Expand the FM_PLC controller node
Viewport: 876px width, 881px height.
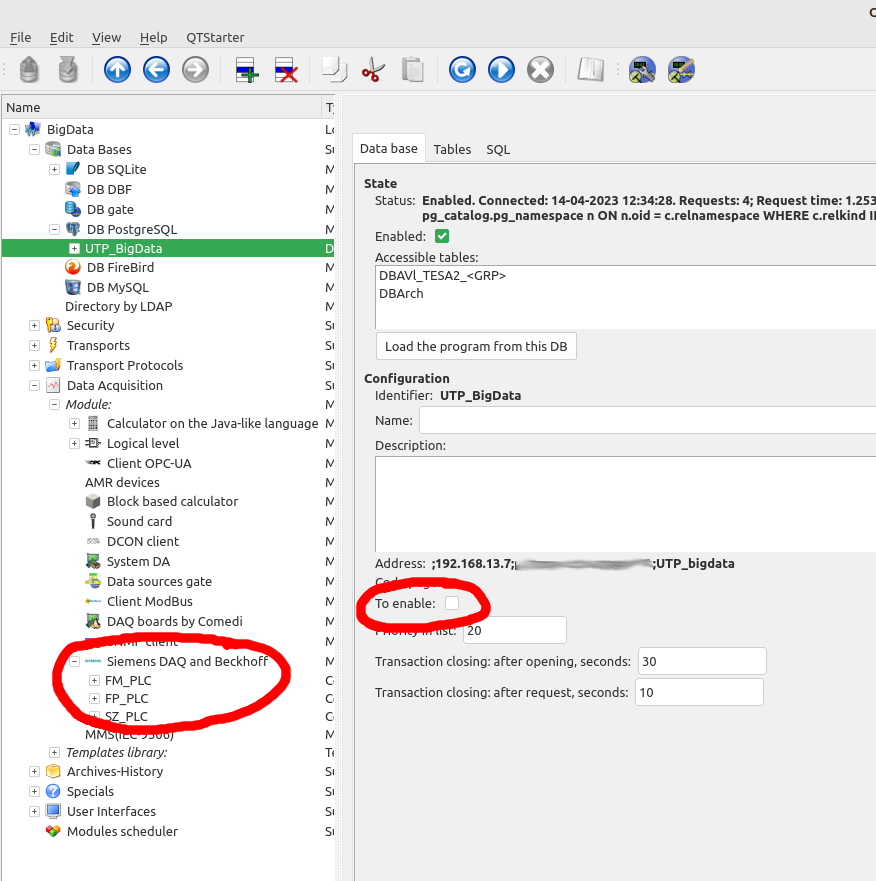pos(95,681)
